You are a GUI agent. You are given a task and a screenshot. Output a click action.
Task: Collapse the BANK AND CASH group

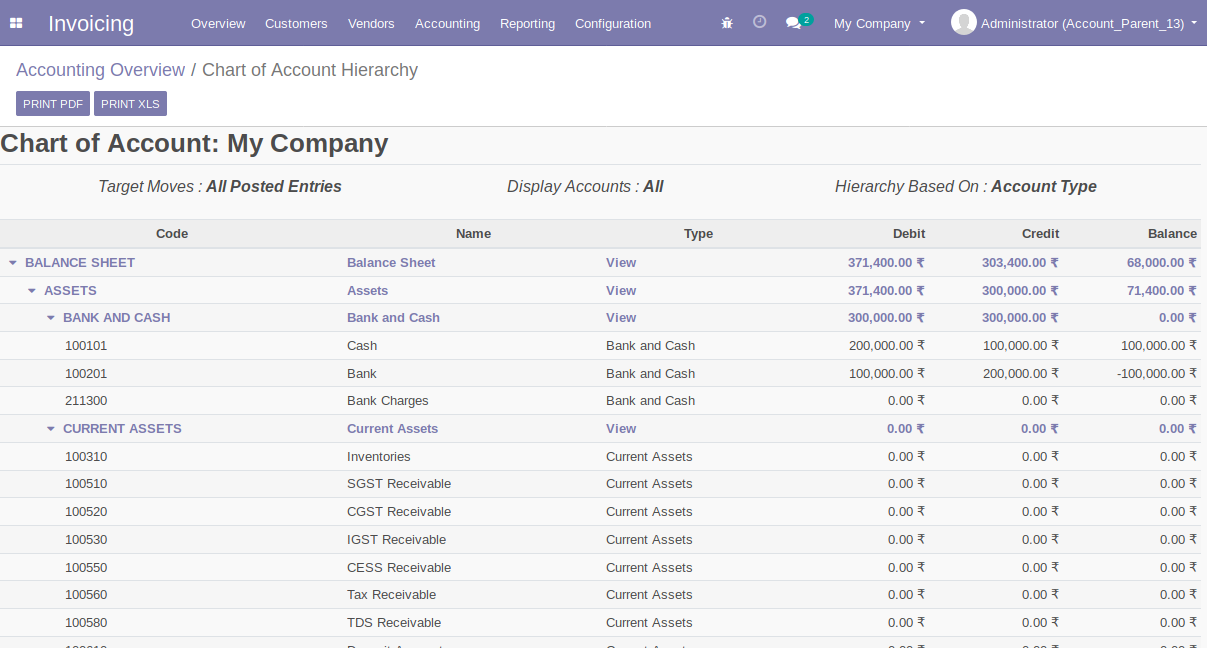coord(51,318)
